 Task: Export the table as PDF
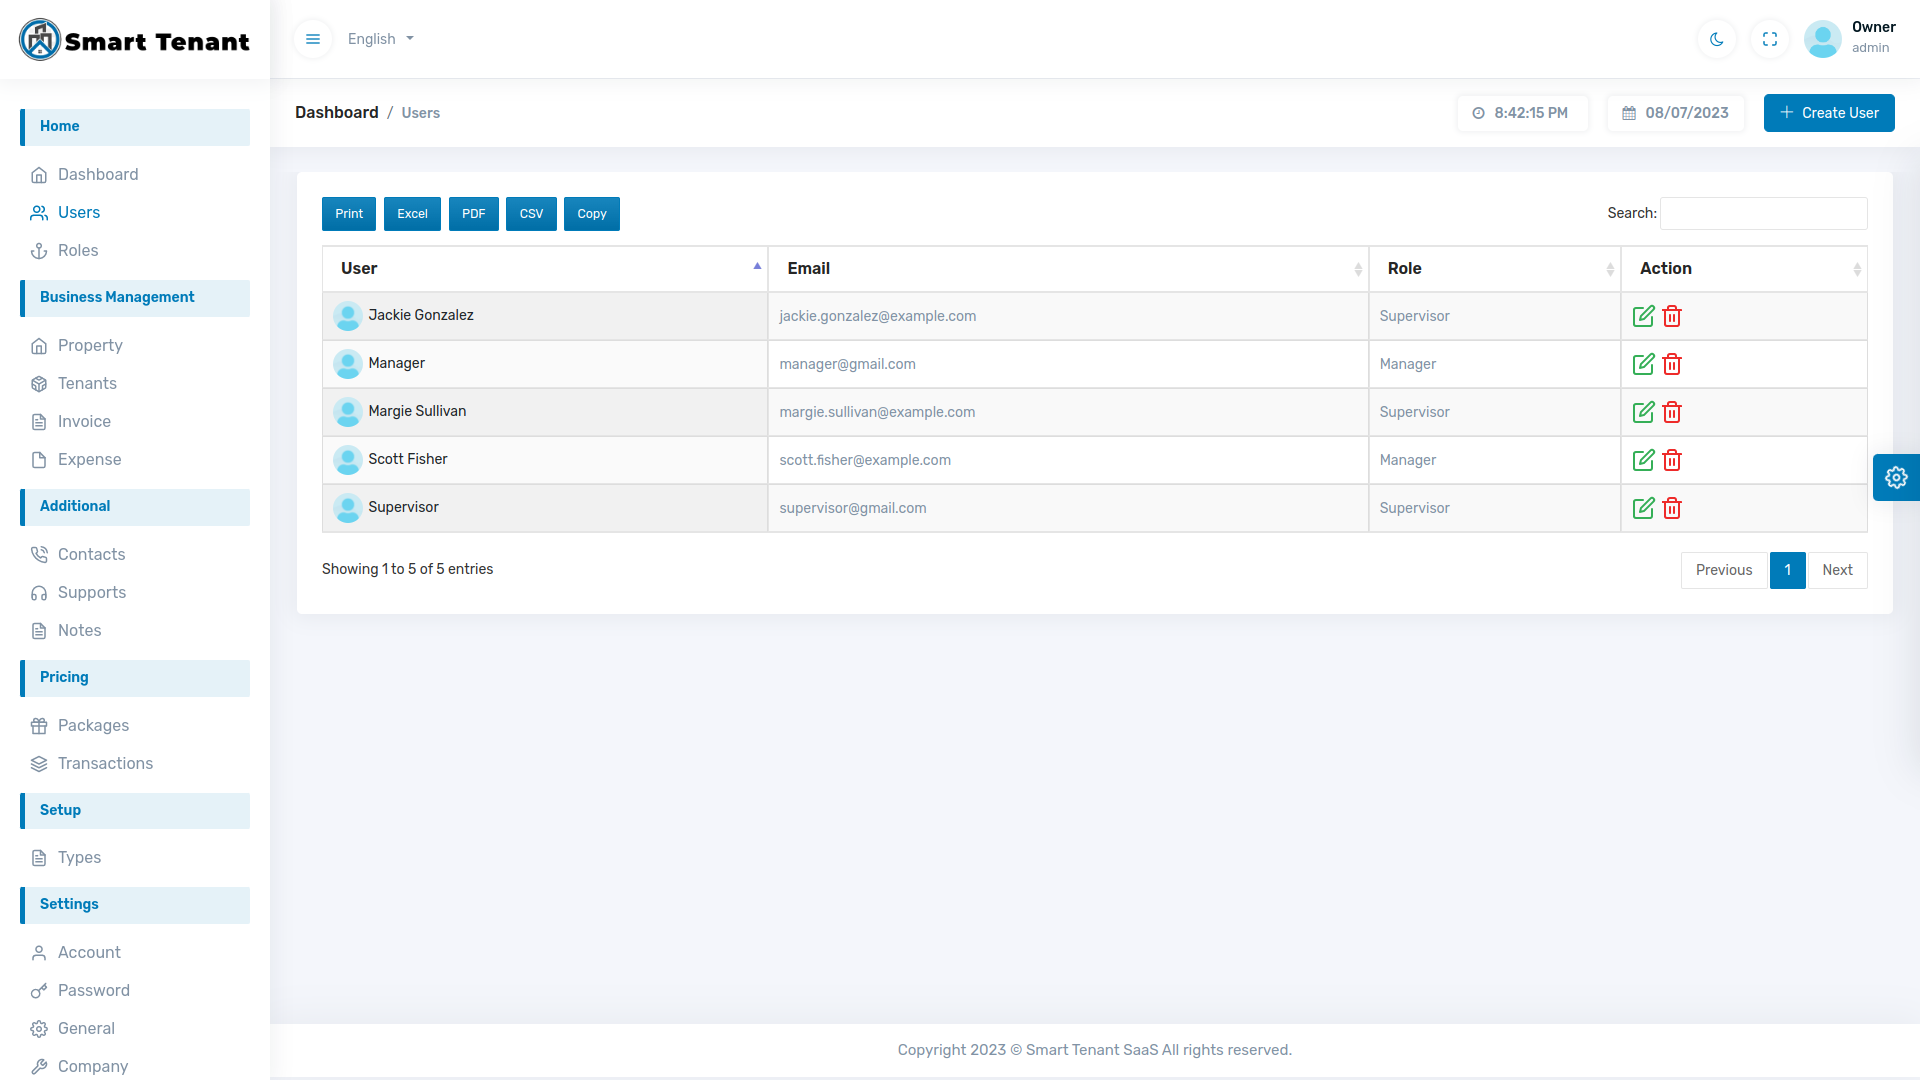click(x=473, y=213)
